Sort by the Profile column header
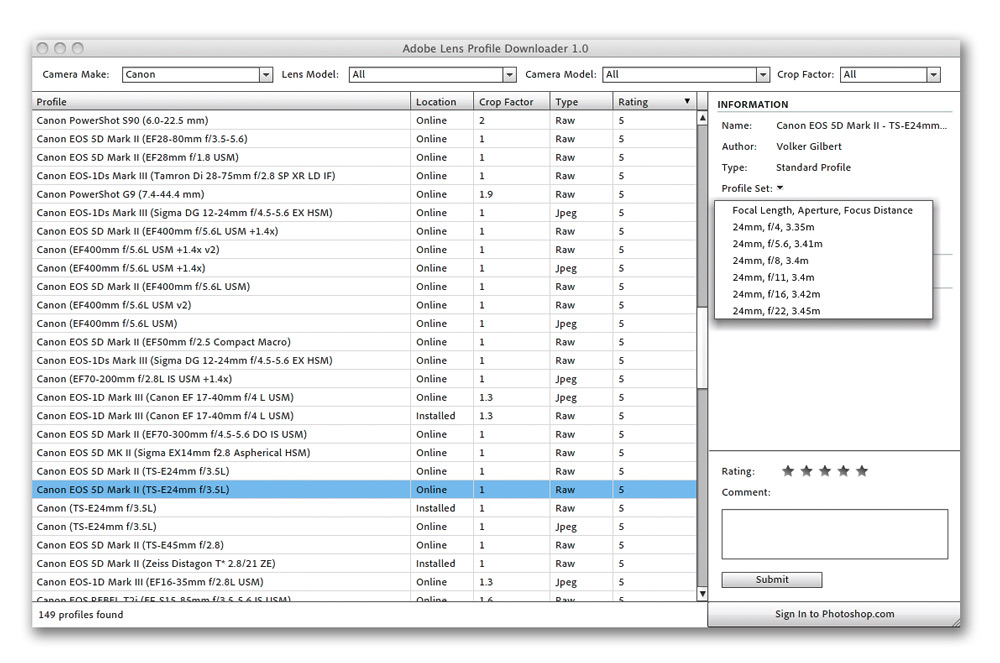1000x663 pixels. pos(221,101)
